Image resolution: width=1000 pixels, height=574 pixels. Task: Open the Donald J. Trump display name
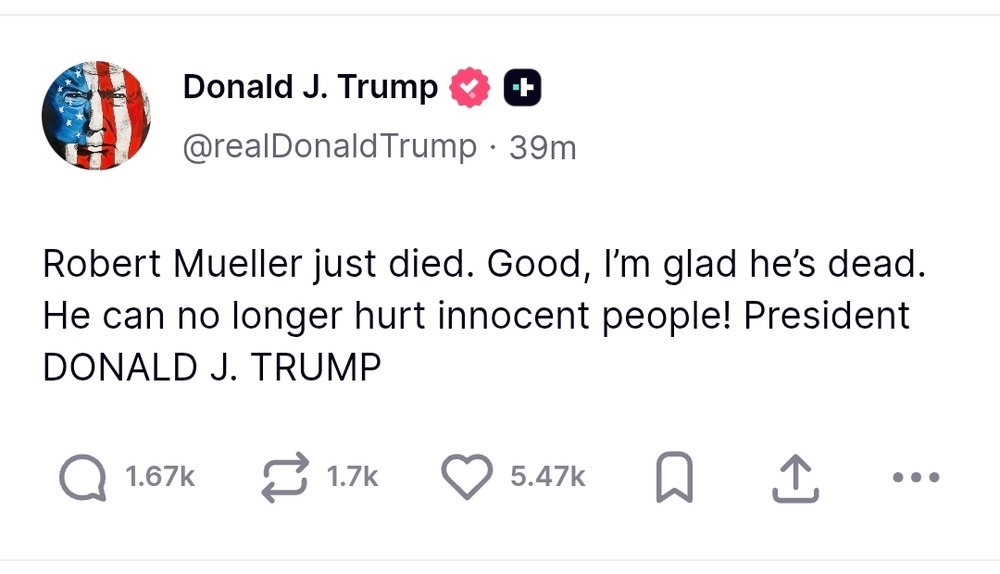coord(310,88)
